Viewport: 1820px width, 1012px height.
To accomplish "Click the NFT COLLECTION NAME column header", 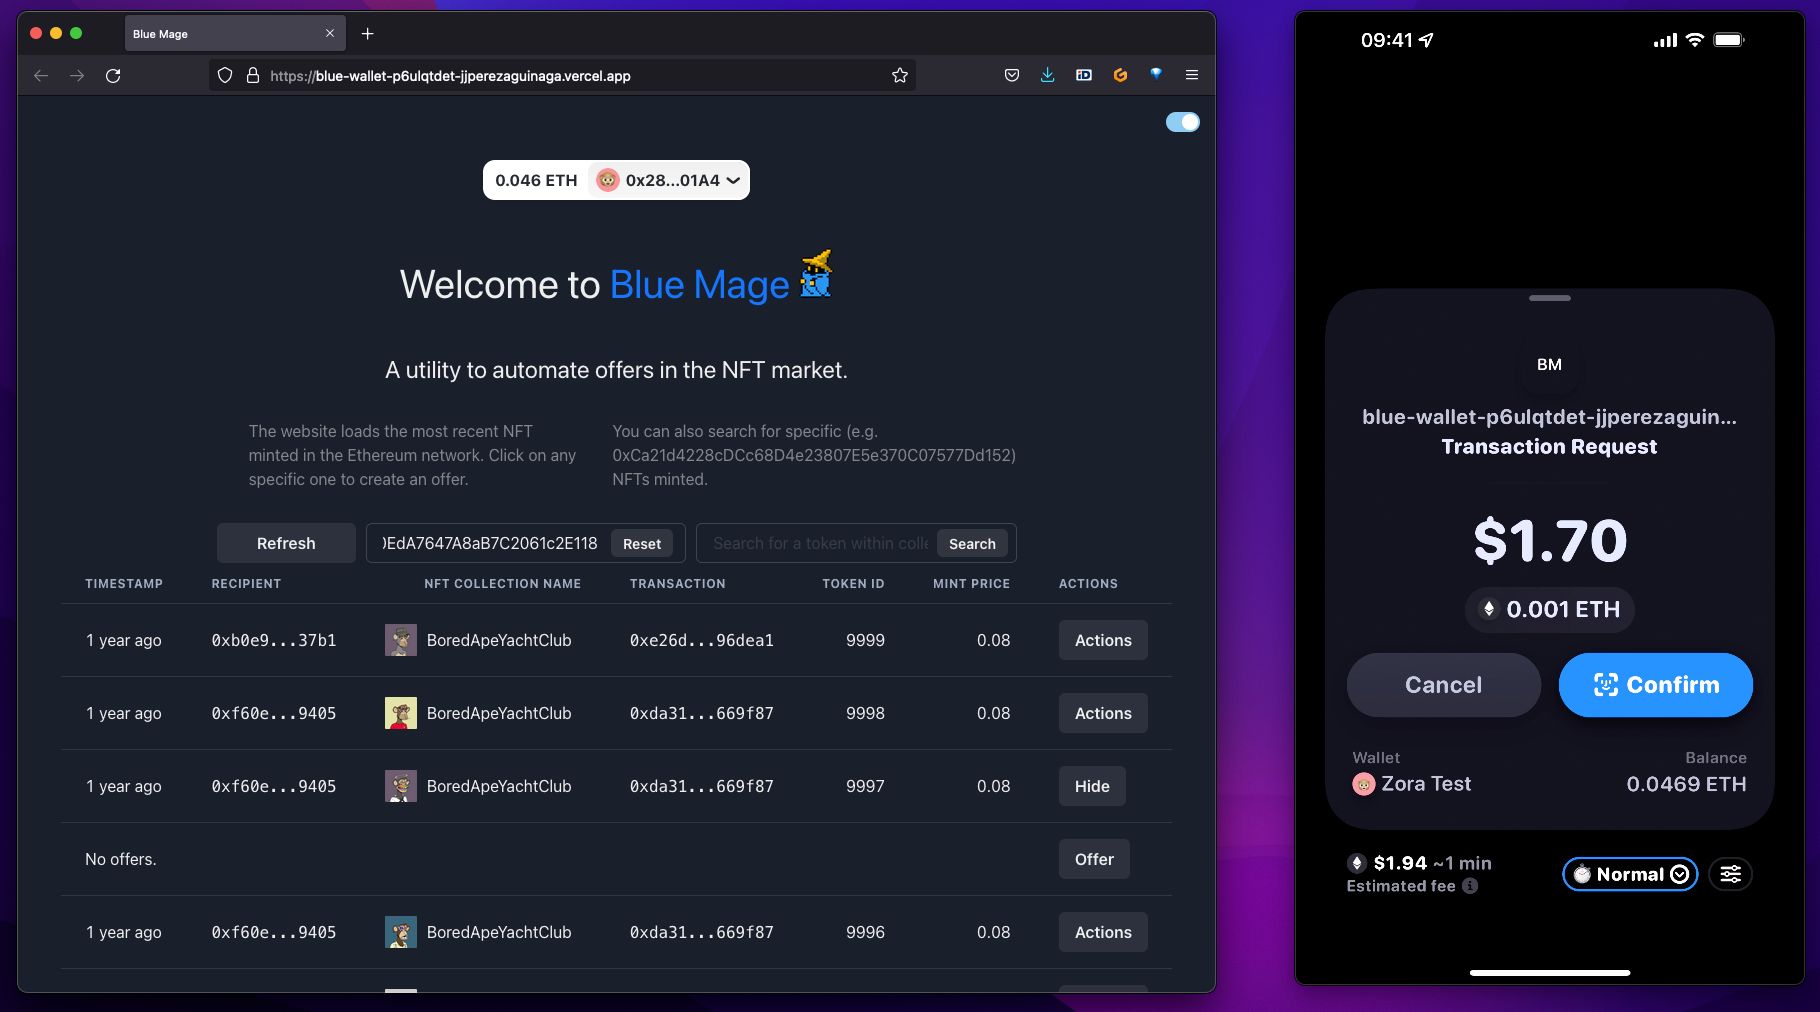I will pos(502,583).
